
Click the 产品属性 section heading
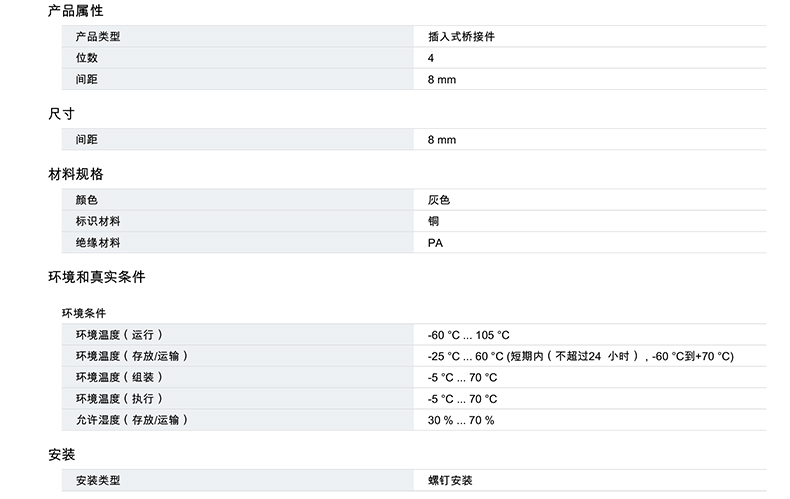coord(75,11)
